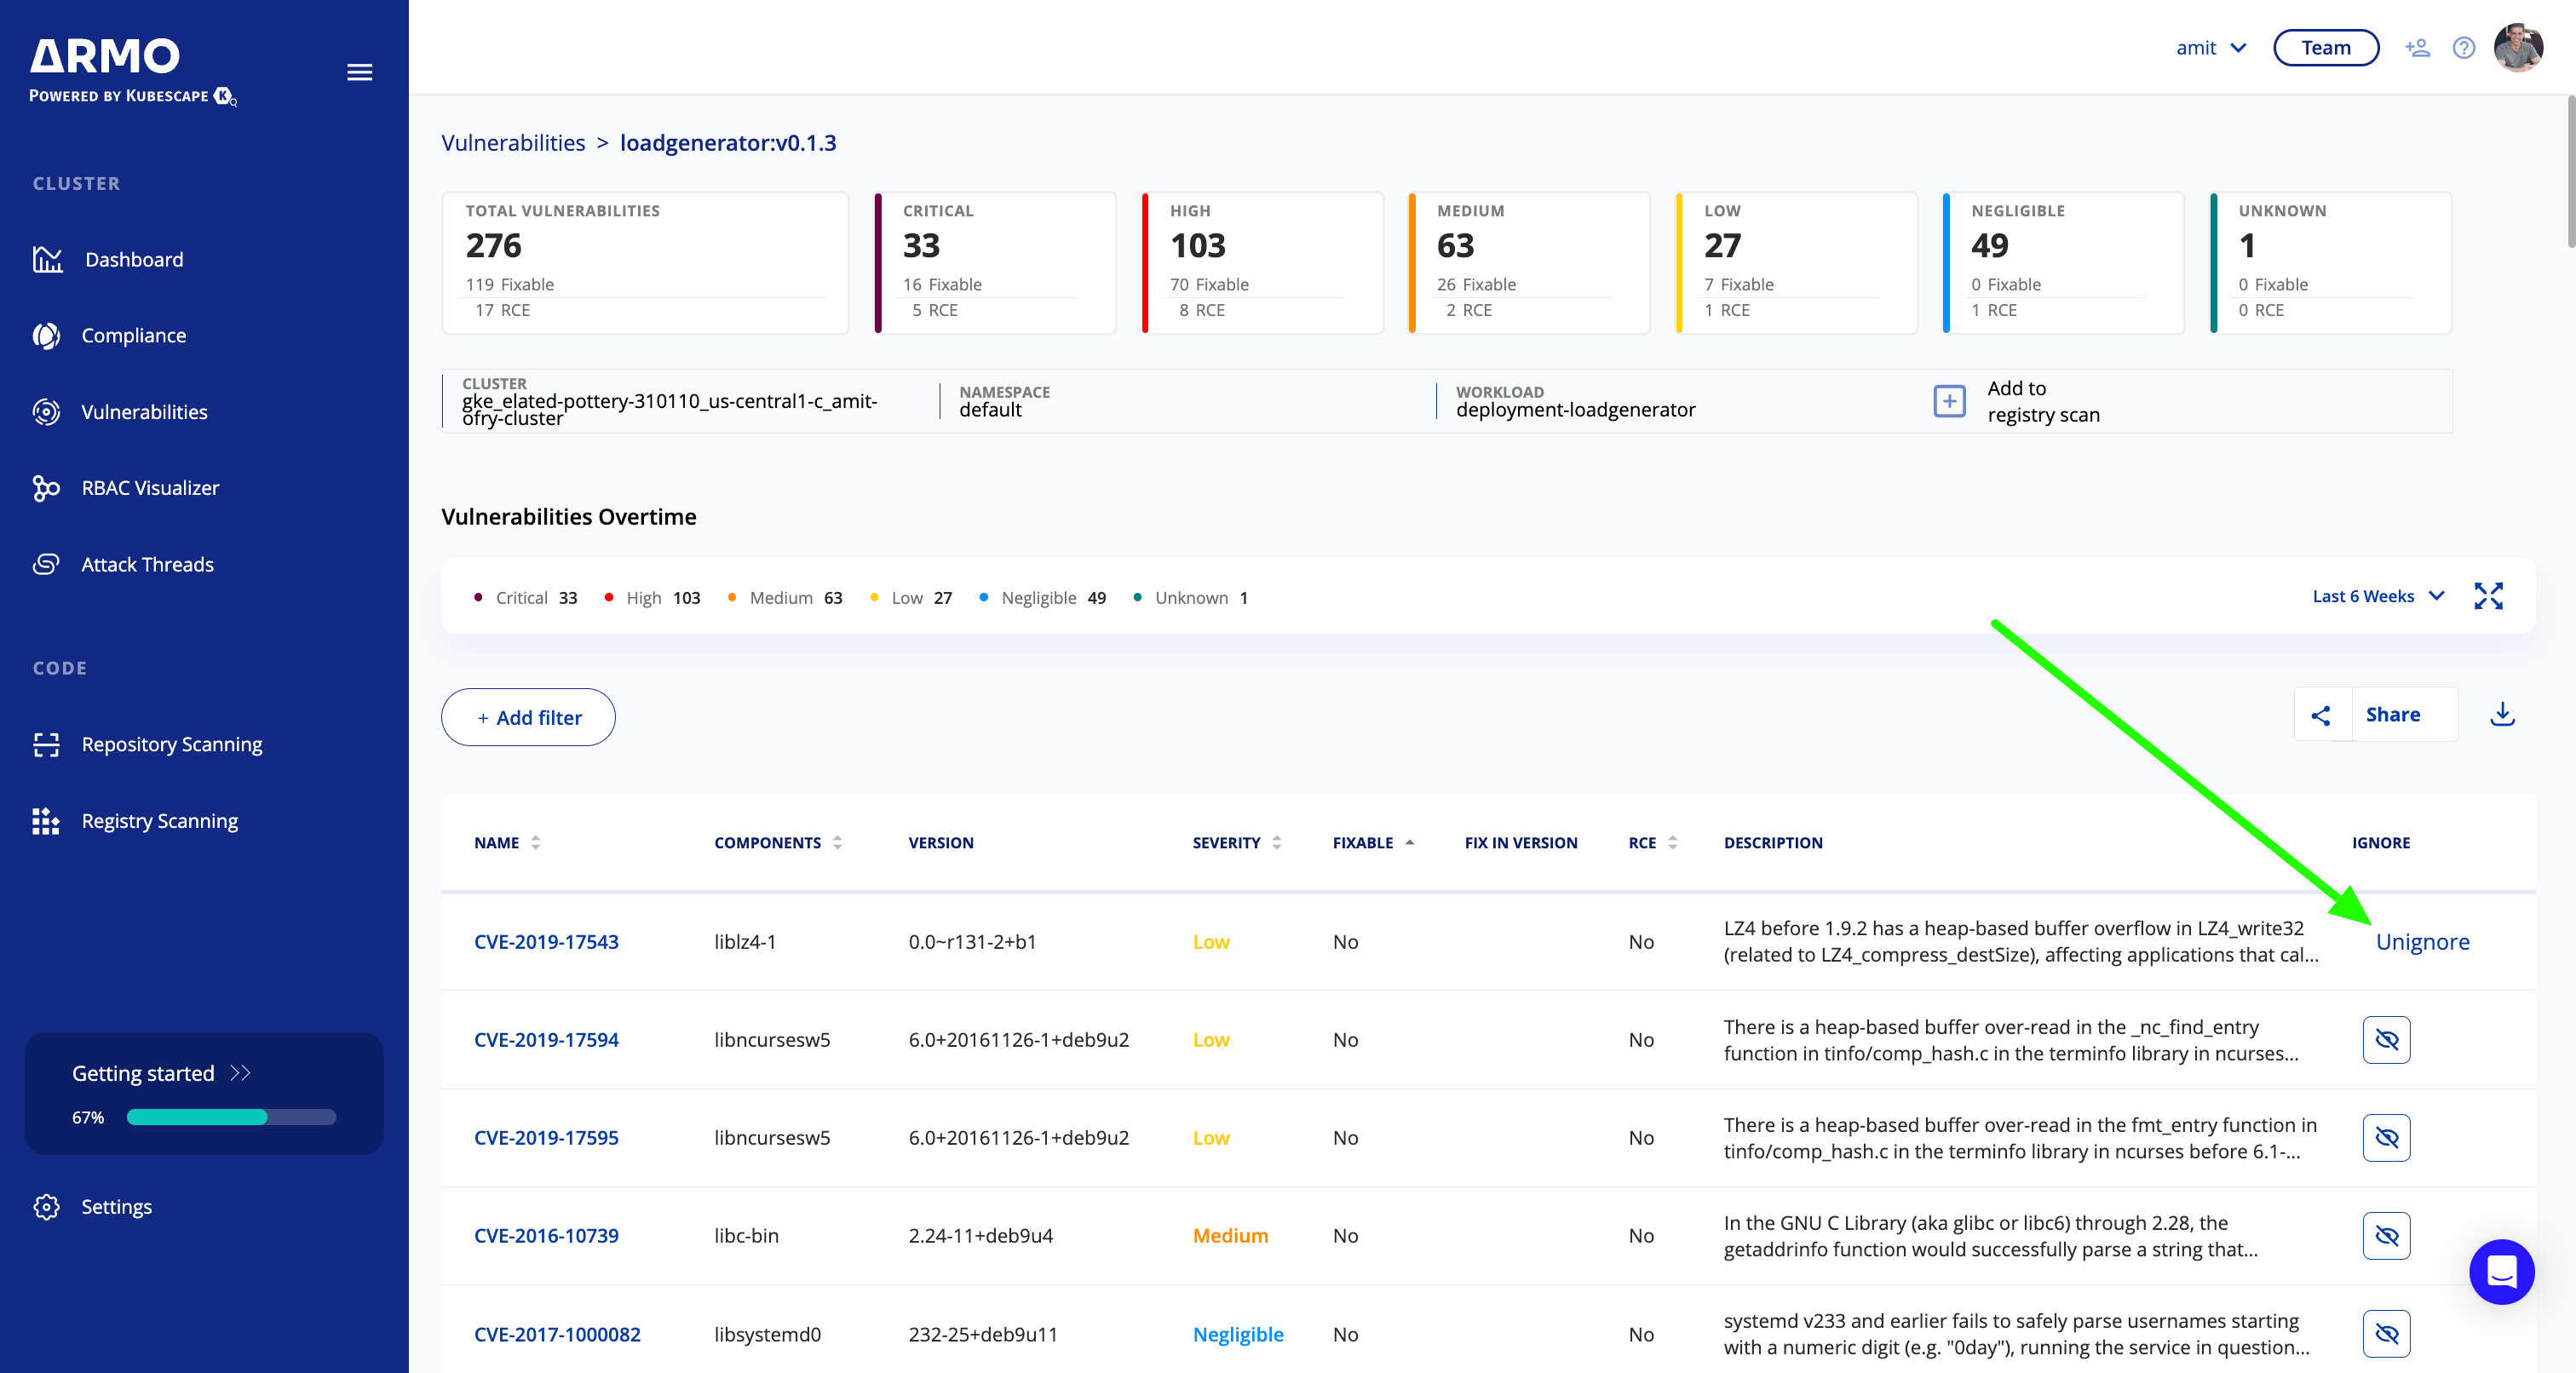The width and height of the screenshot is (2576, 1373).
Task: Open the Last 6 Weeks dropdown
Action: 2377,596
